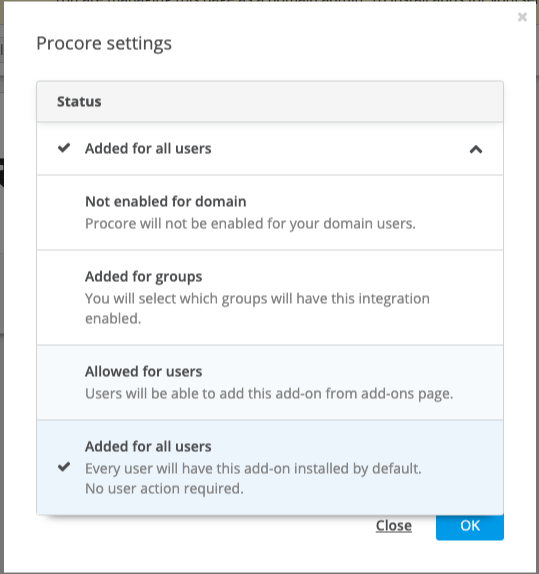Select the 'Added for all users' list option
The image size is (539, 574).
[x=270, y=467]
